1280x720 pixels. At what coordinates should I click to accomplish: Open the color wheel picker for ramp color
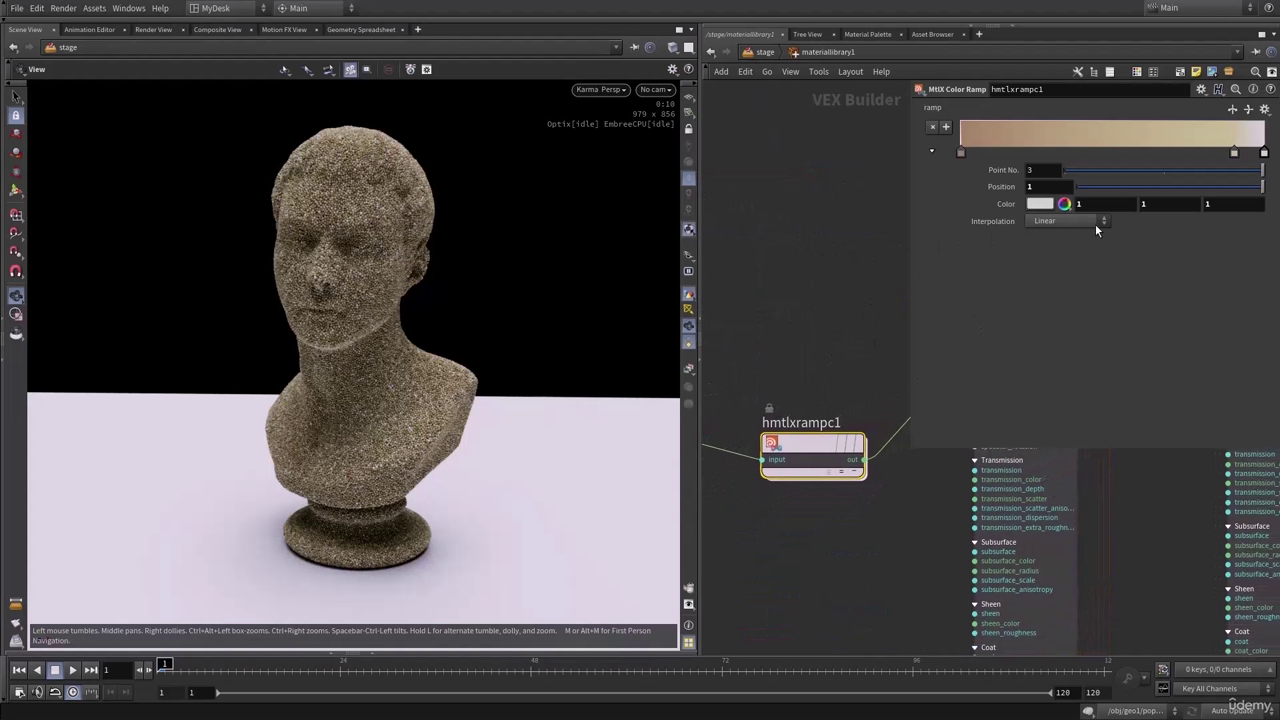tap(1064, 204)
